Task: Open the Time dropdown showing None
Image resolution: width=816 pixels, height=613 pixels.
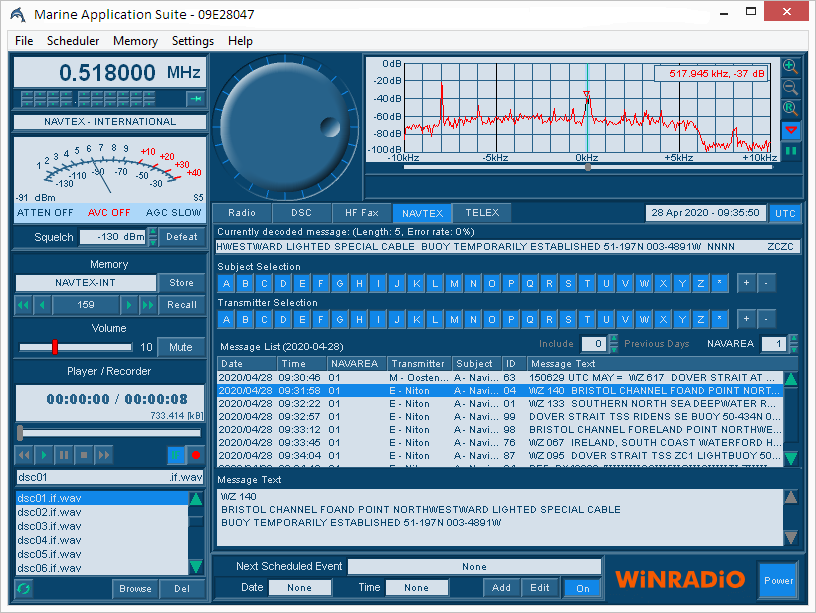Action: (x=416, y=588)
